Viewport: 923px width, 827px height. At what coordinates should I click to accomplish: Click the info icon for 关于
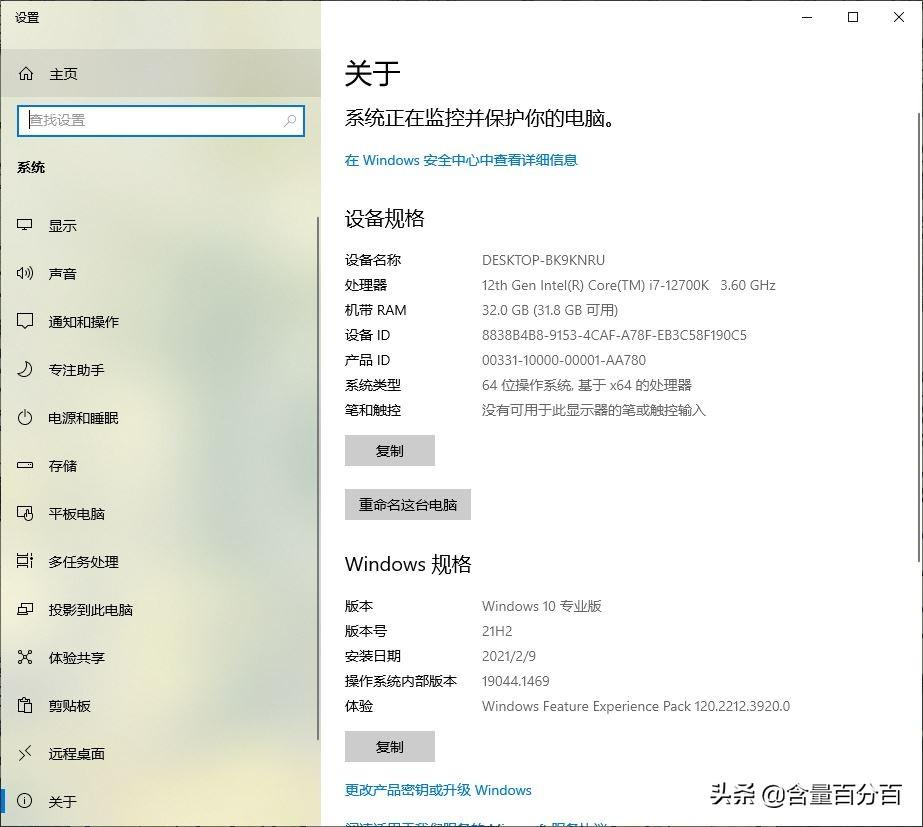click(25, 801)
